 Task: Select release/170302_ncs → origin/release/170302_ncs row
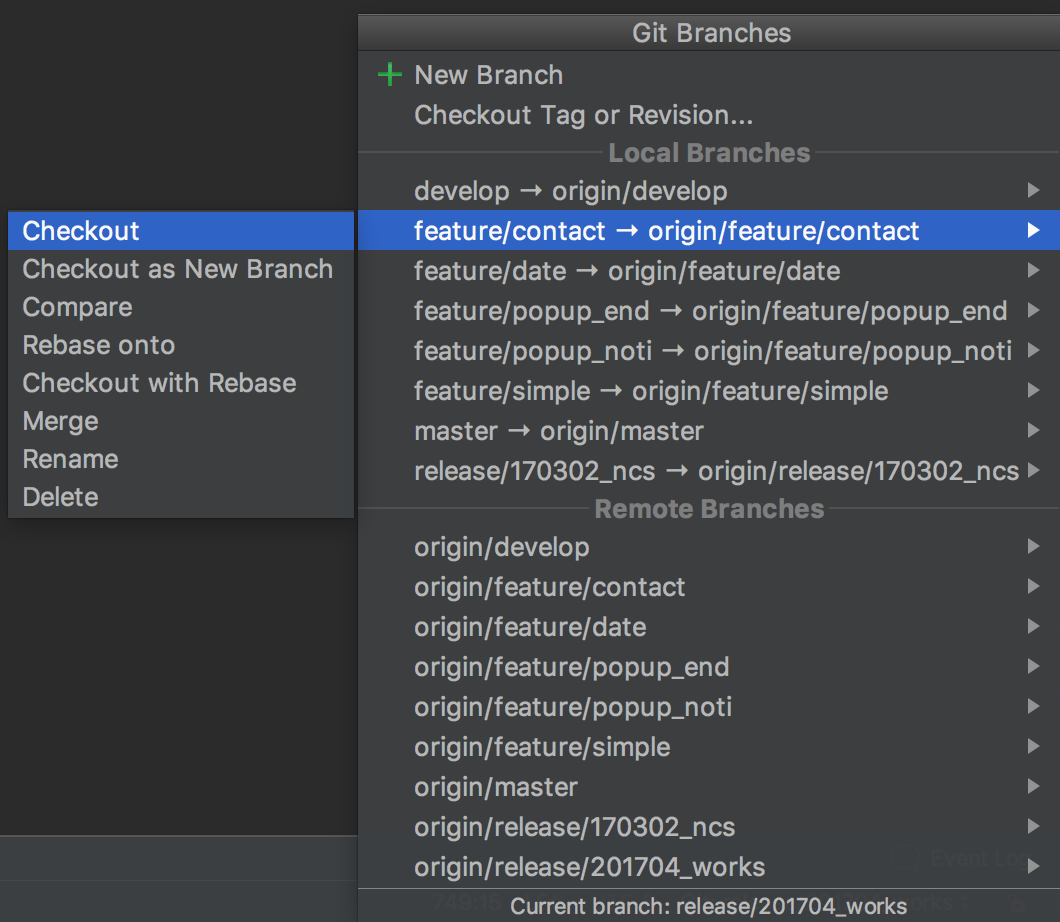(708, 470)
